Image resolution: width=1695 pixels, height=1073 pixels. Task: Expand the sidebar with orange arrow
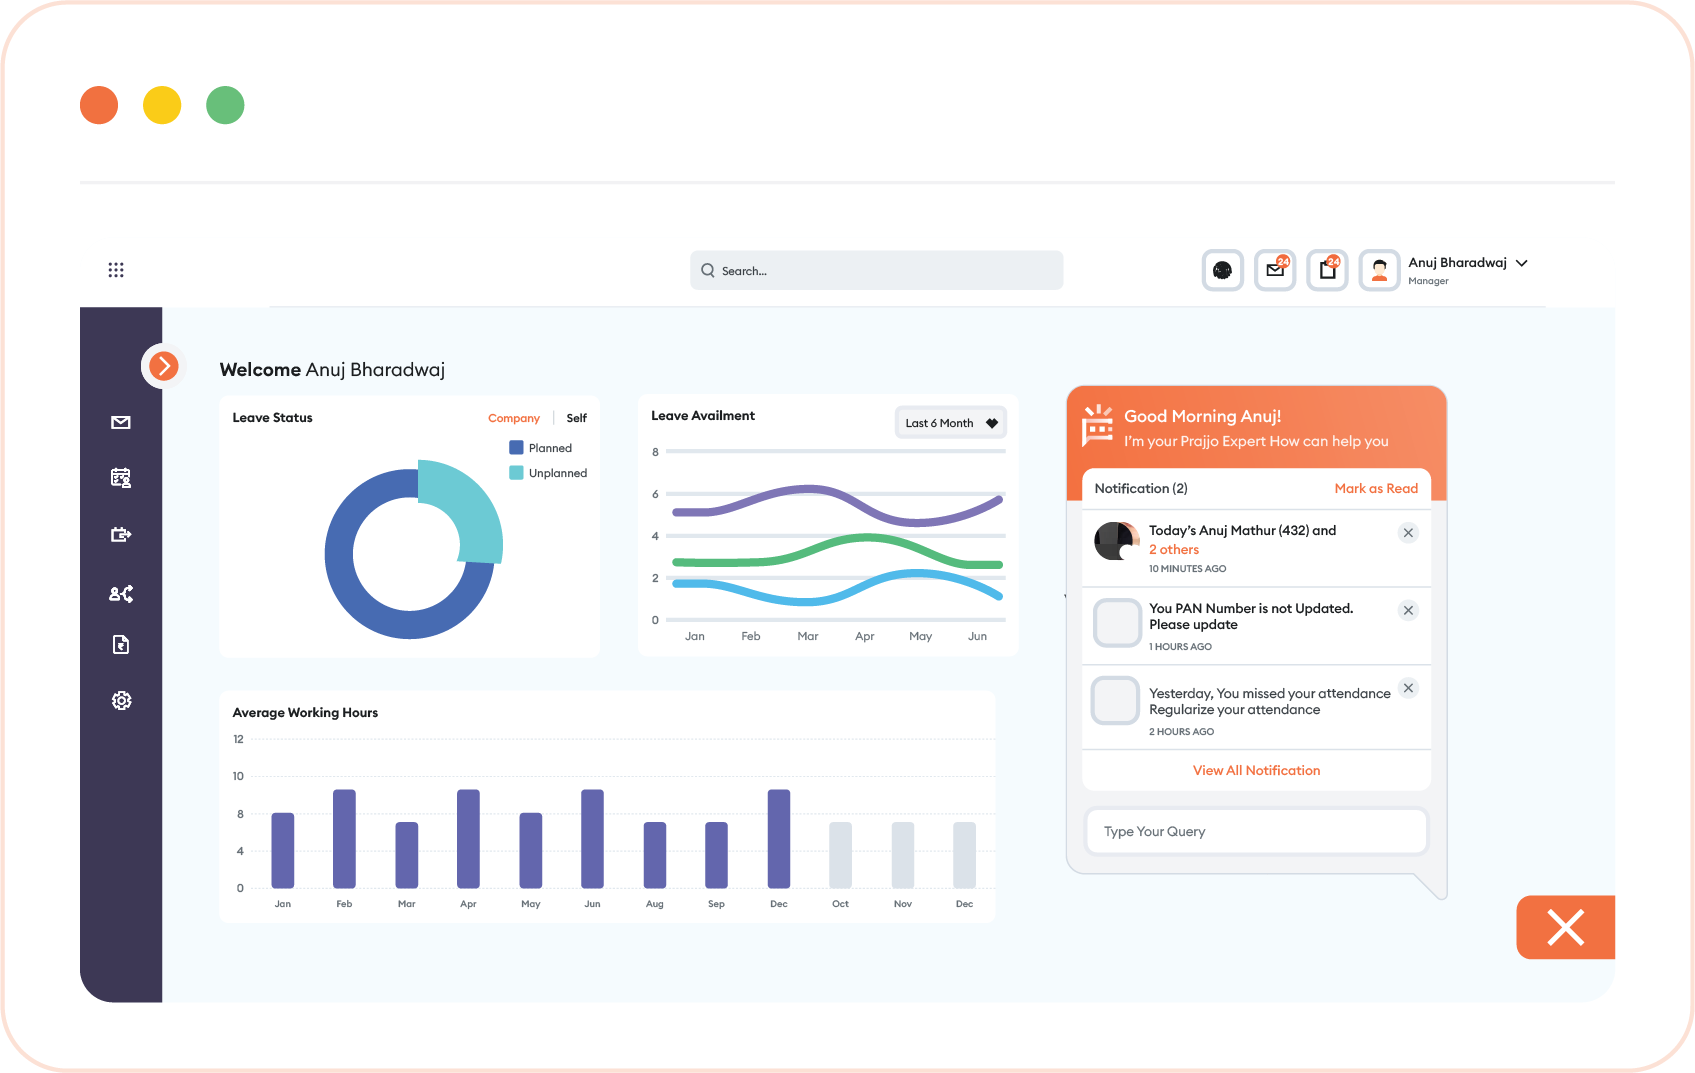click(164, 366)
